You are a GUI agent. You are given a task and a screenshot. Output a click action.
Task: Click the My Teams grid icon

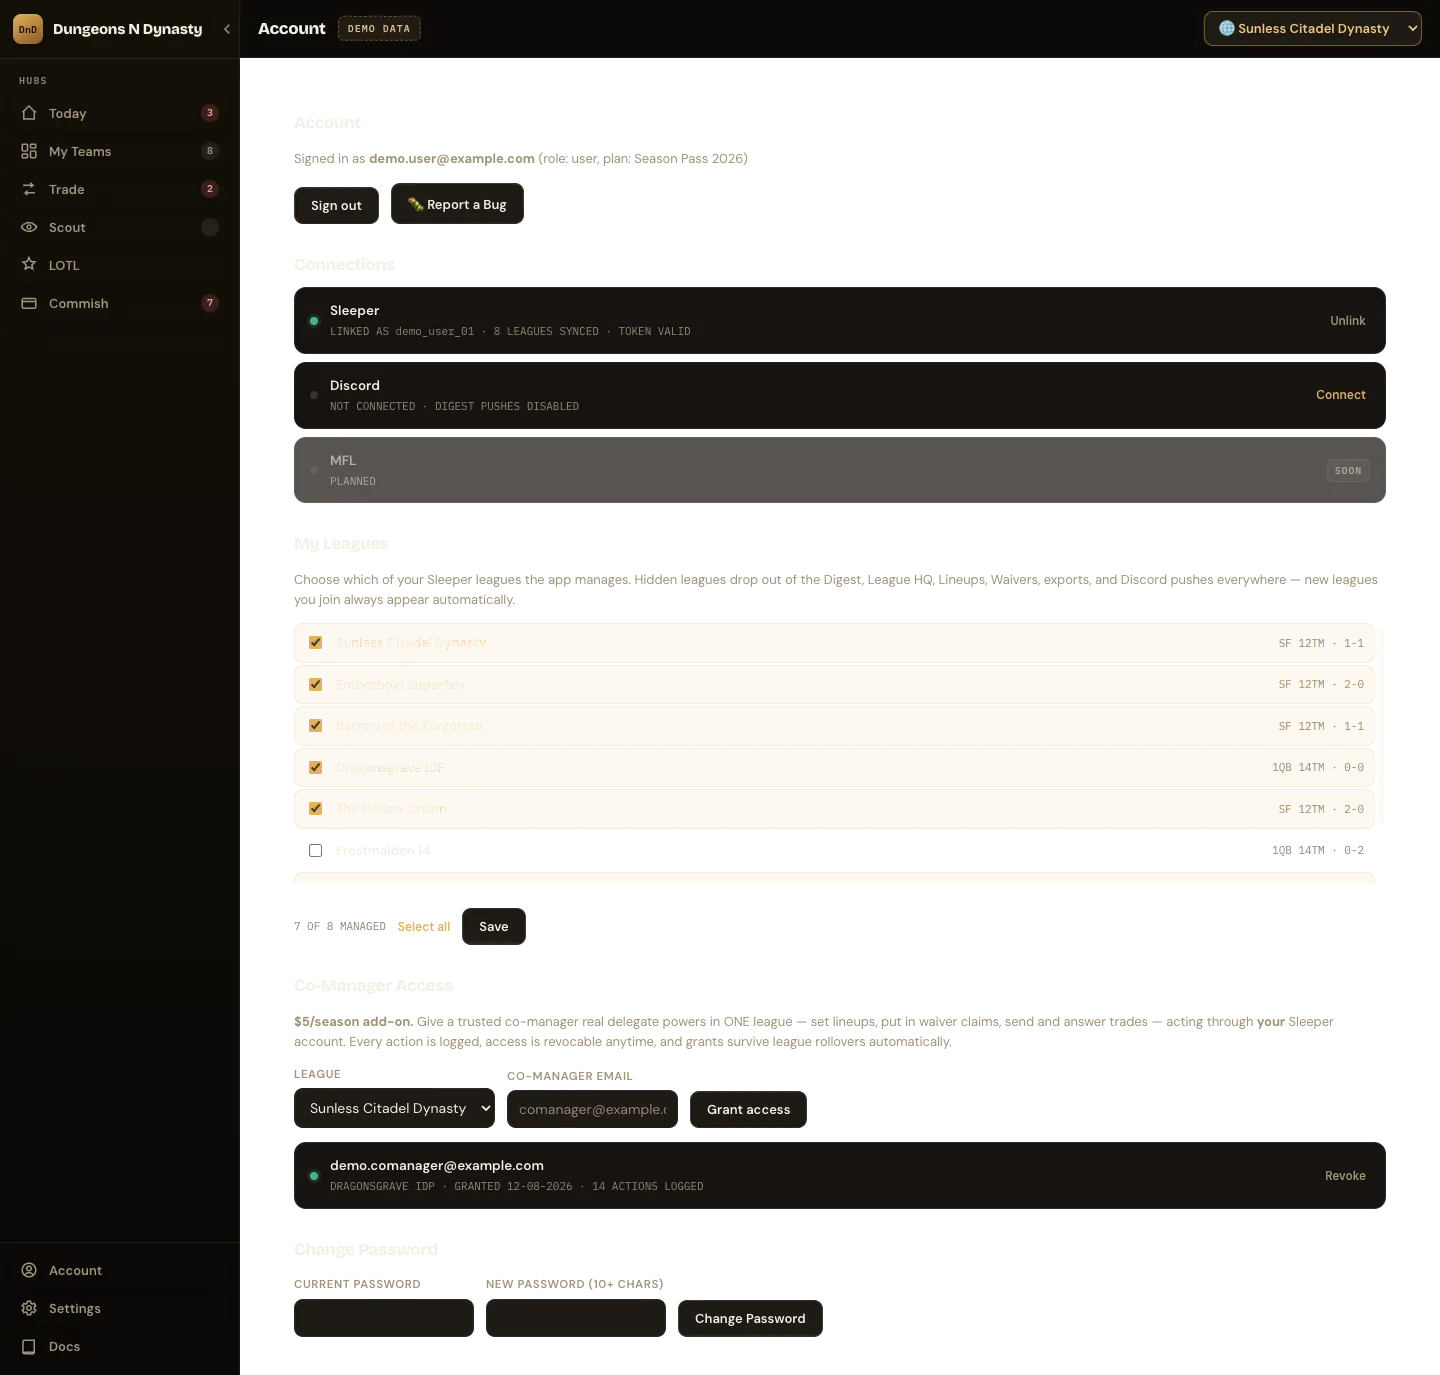coord(29,151)
